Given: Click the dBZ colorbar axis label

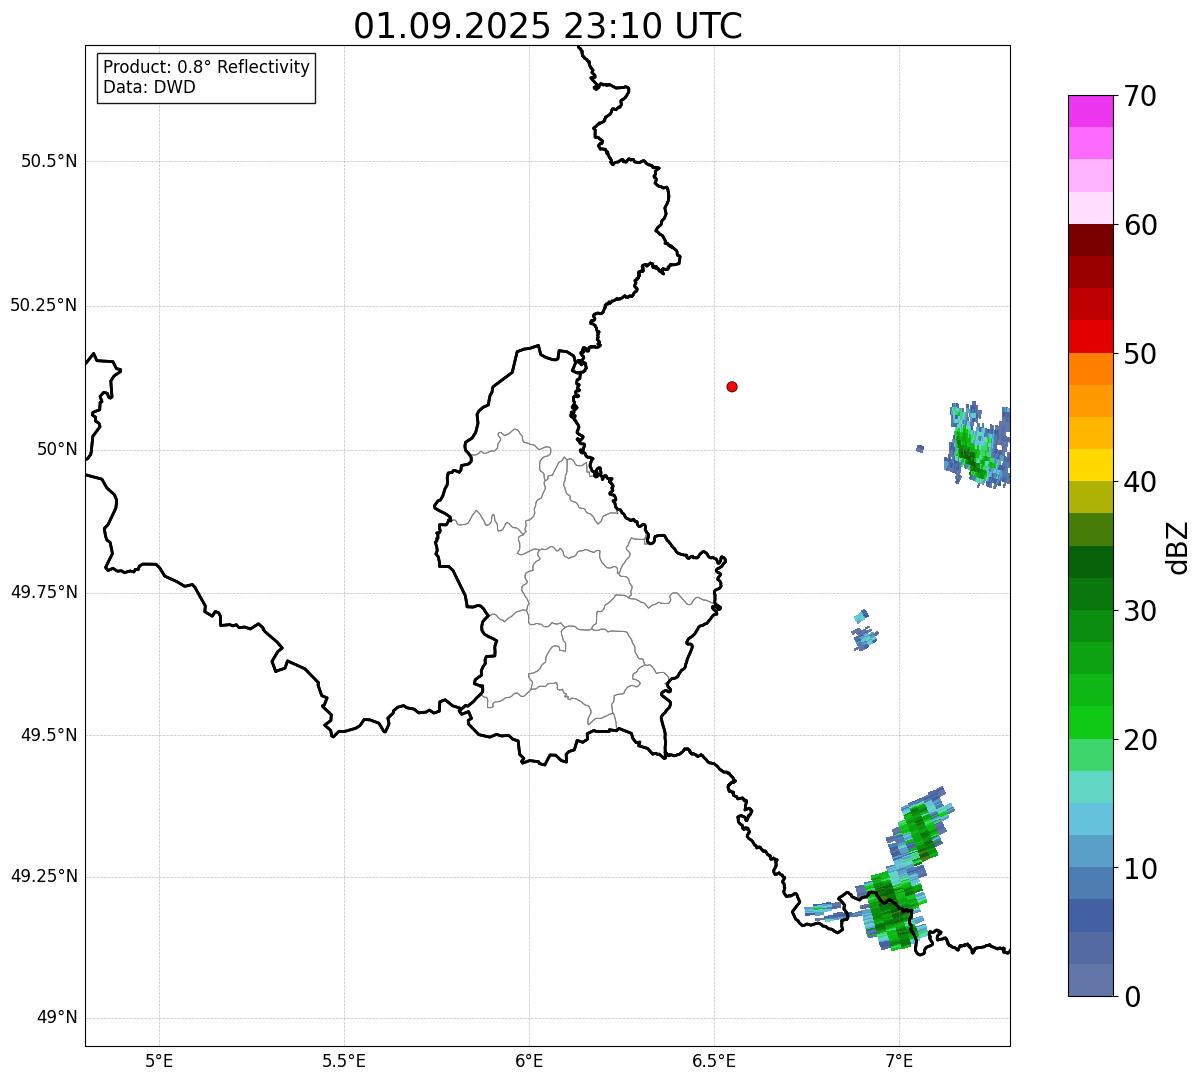Looking at the screenshot, I should pos(1178,546).
